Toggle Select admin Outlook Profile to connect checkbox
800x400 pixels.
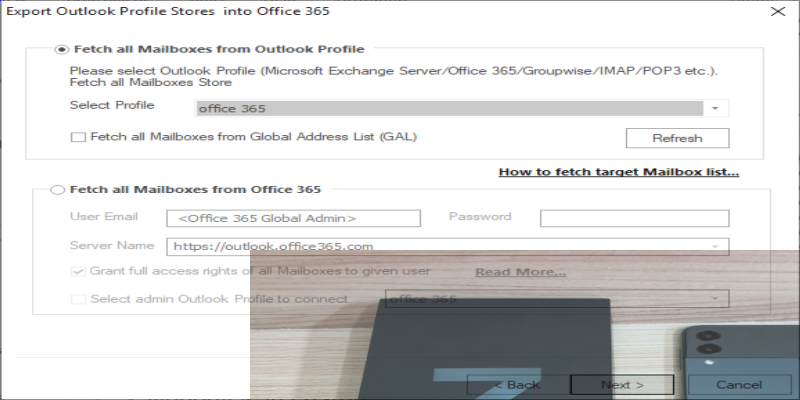(x=78, y=299)
